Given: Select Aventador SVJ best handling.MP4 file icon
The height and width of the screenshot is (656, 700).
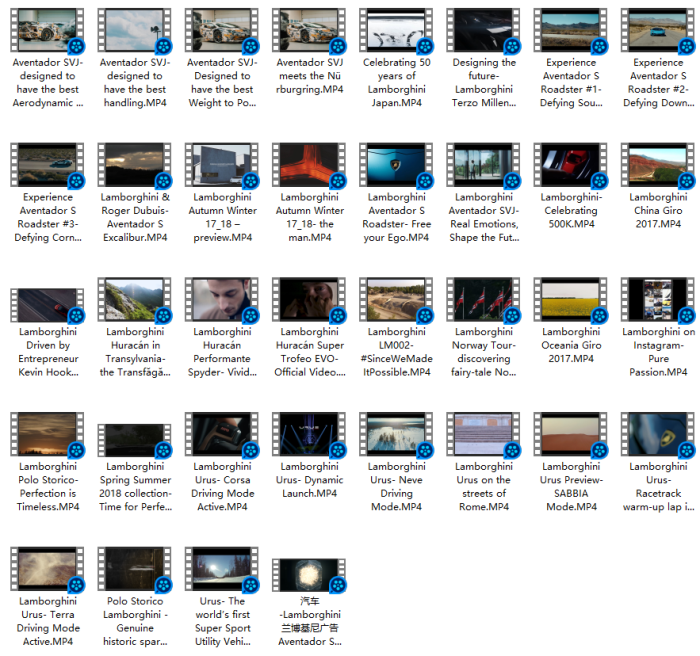Looking at the screenshot, I should 134,30.
